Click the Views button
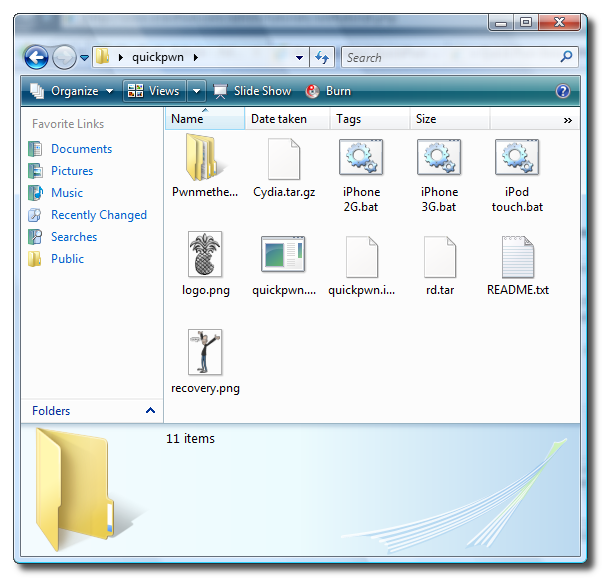The image size is (602, 578). click(154, 91)
